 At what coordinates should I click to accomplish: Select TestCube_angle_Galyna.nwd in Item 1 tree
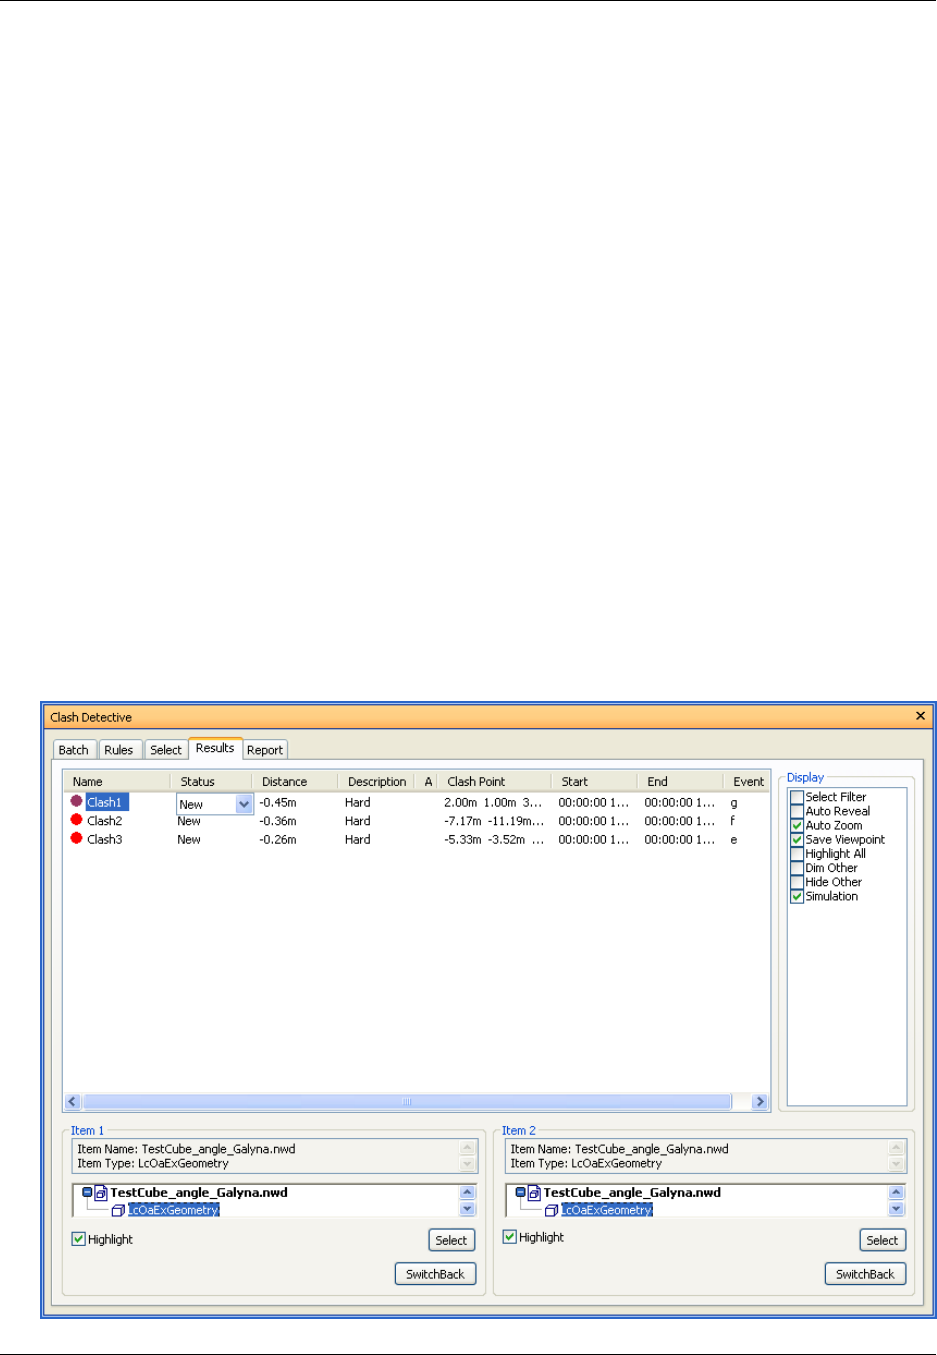click(199, 1192)
